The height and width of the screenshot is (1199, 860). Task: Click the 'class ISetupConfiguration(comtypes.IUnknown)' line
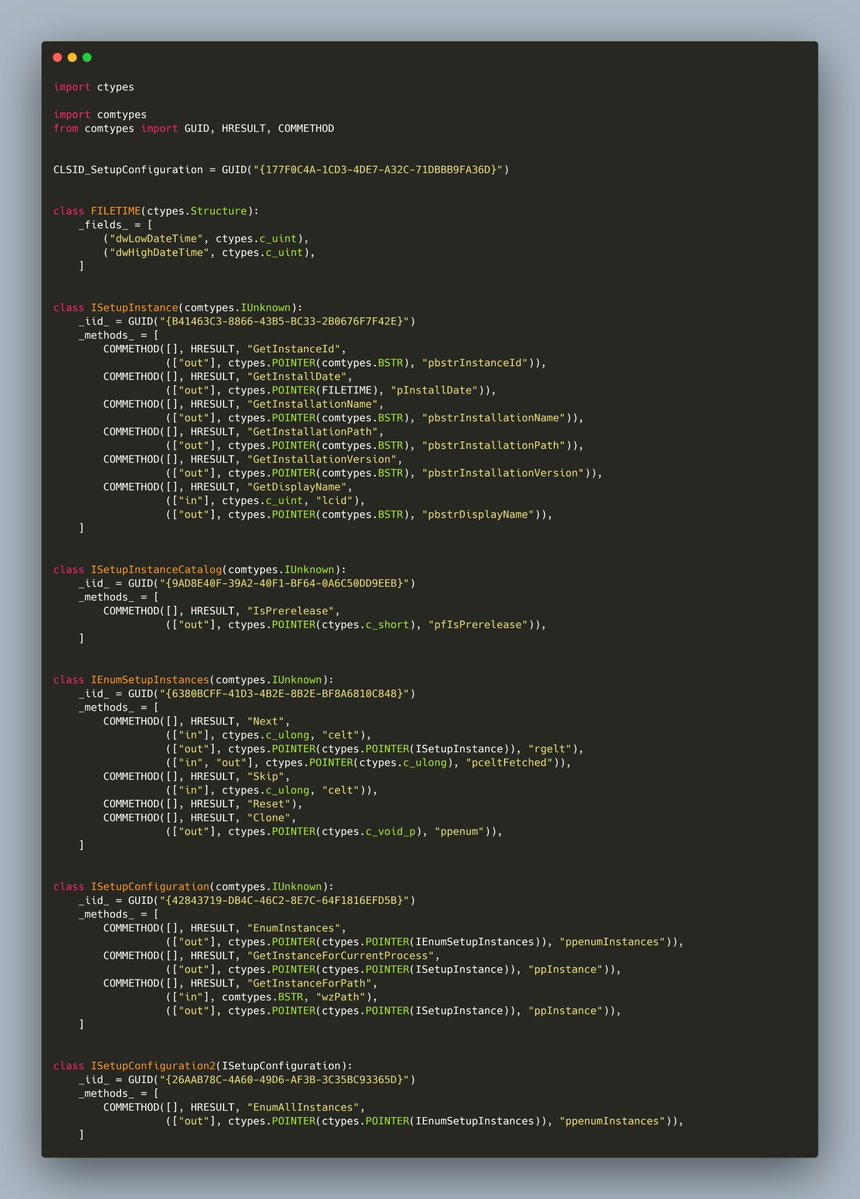click(x=193, y=885)
